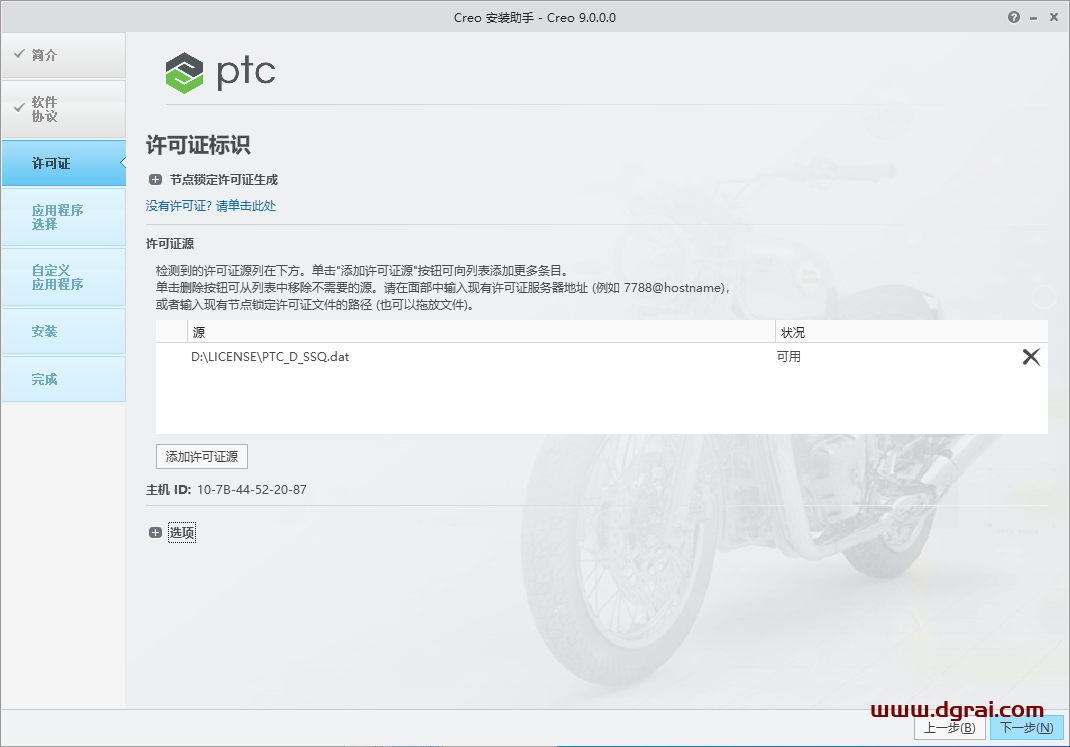Open the 安装 step in sidebar
The height and width of the screenshot is (747, 1070).
point(63,331)
